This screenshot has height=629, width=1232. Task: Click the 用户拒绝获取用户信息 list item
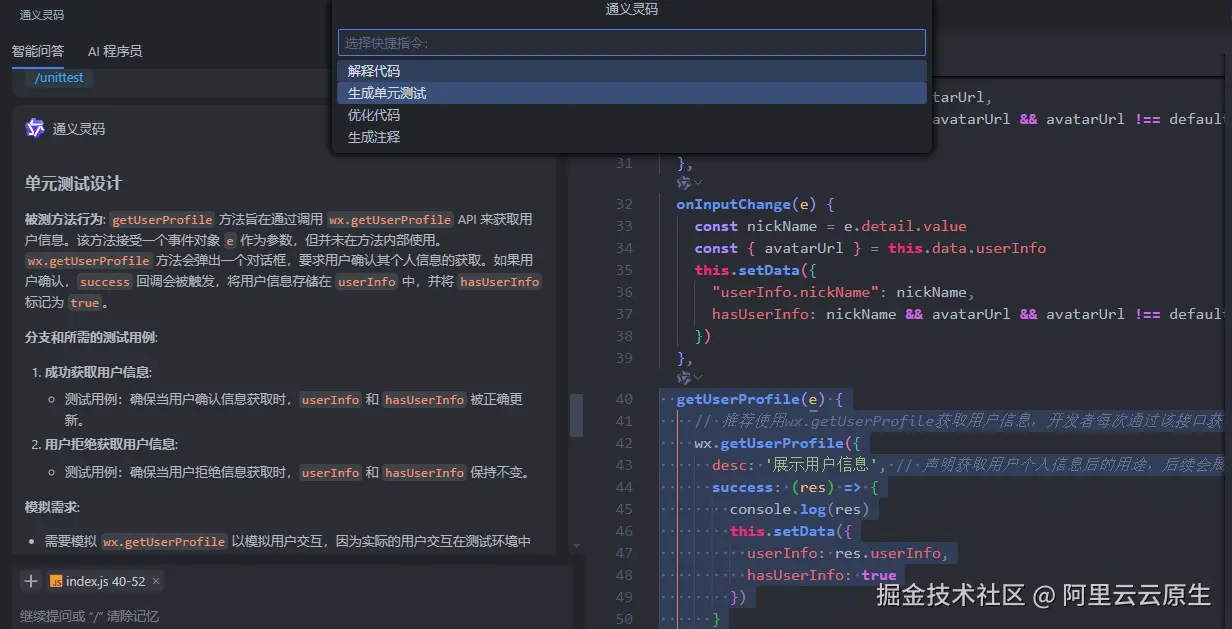point(111,444)
